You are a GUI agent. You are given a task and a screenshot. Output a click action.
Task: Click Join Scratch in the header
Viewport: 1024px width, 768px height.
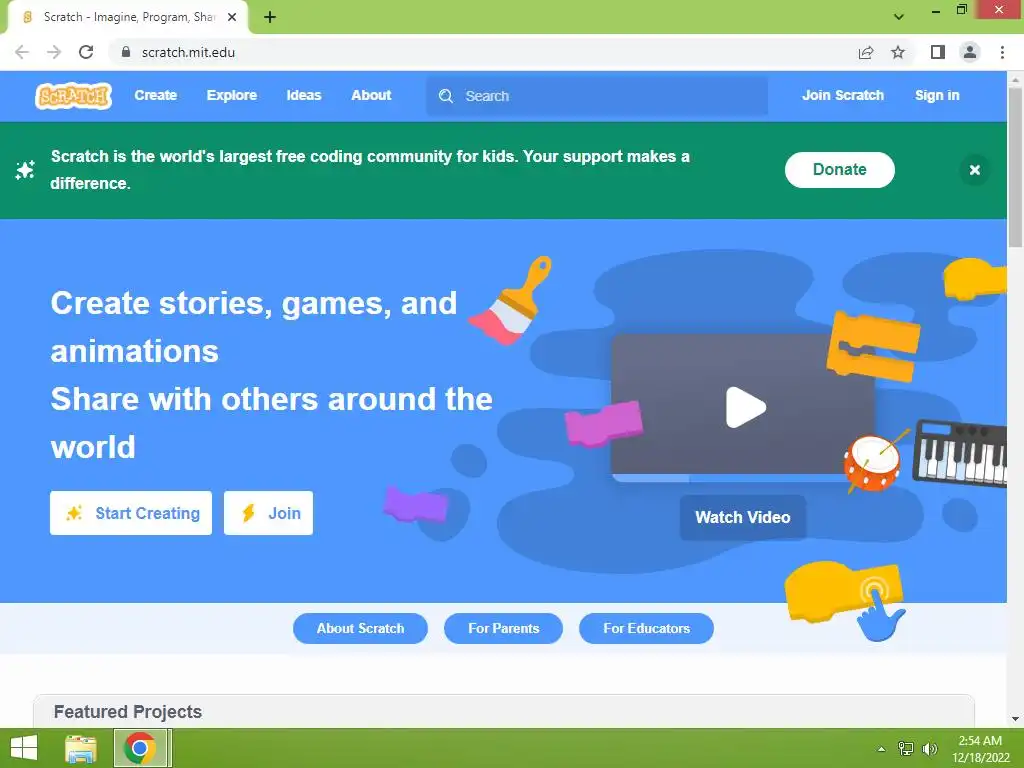click(842, 95)
